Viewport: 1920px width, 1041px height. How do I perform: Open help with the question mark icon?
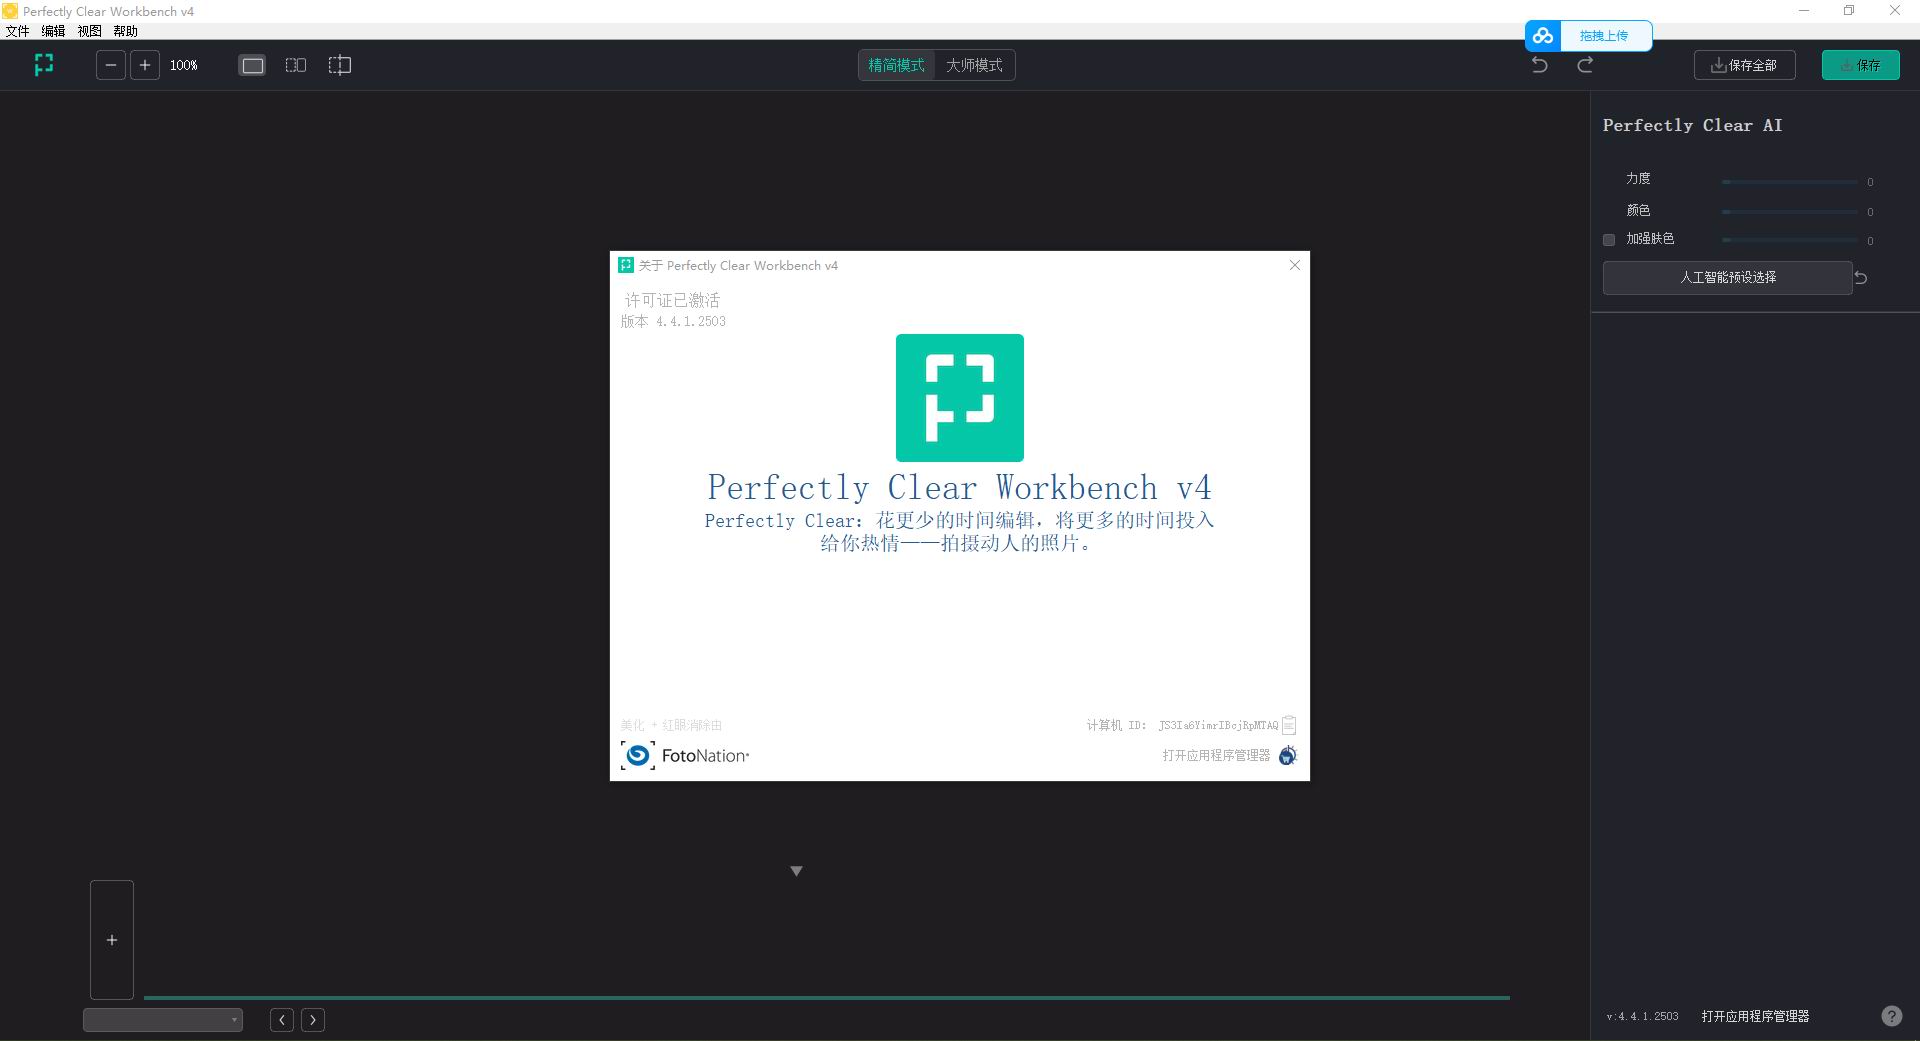click(x=1892, y=1016)
